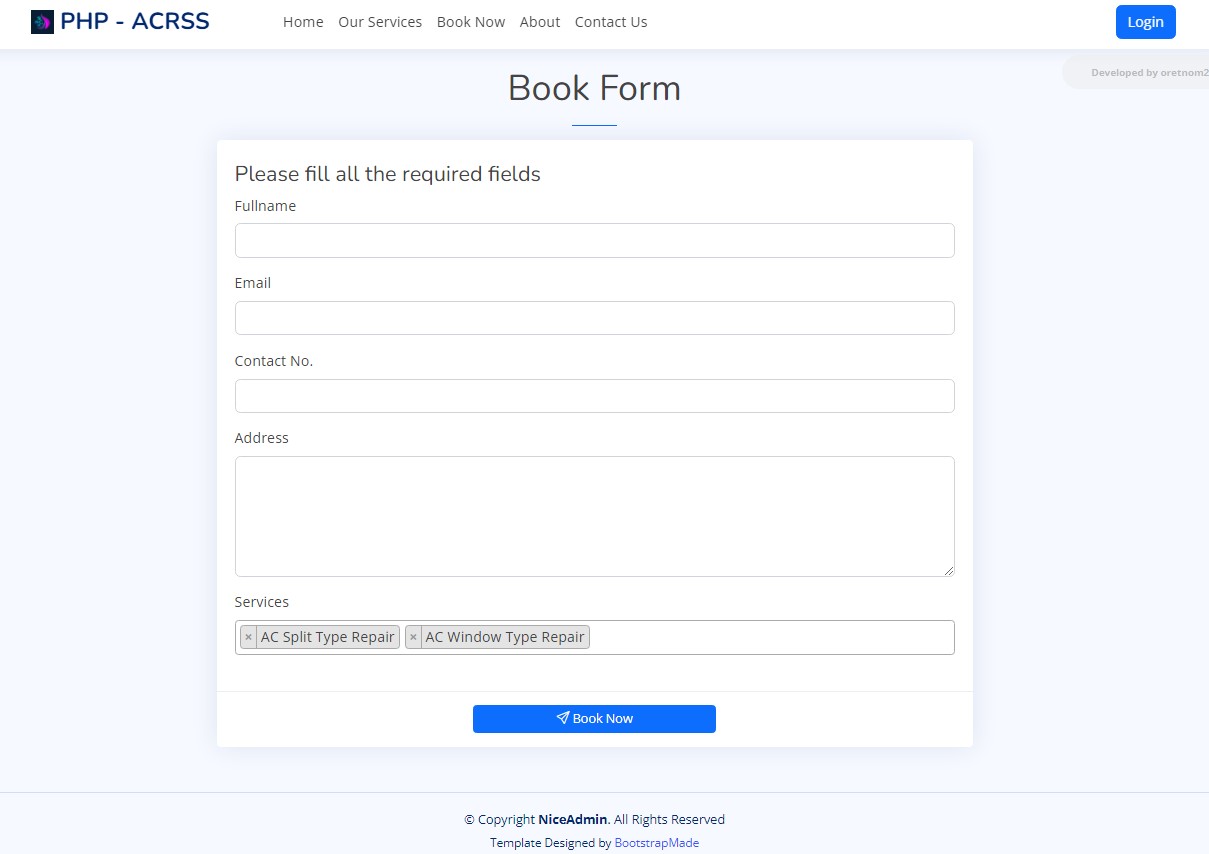The image size is (1209, 854).
Task: Select Book Now in the navigation bar
Action: pos(471,22)
